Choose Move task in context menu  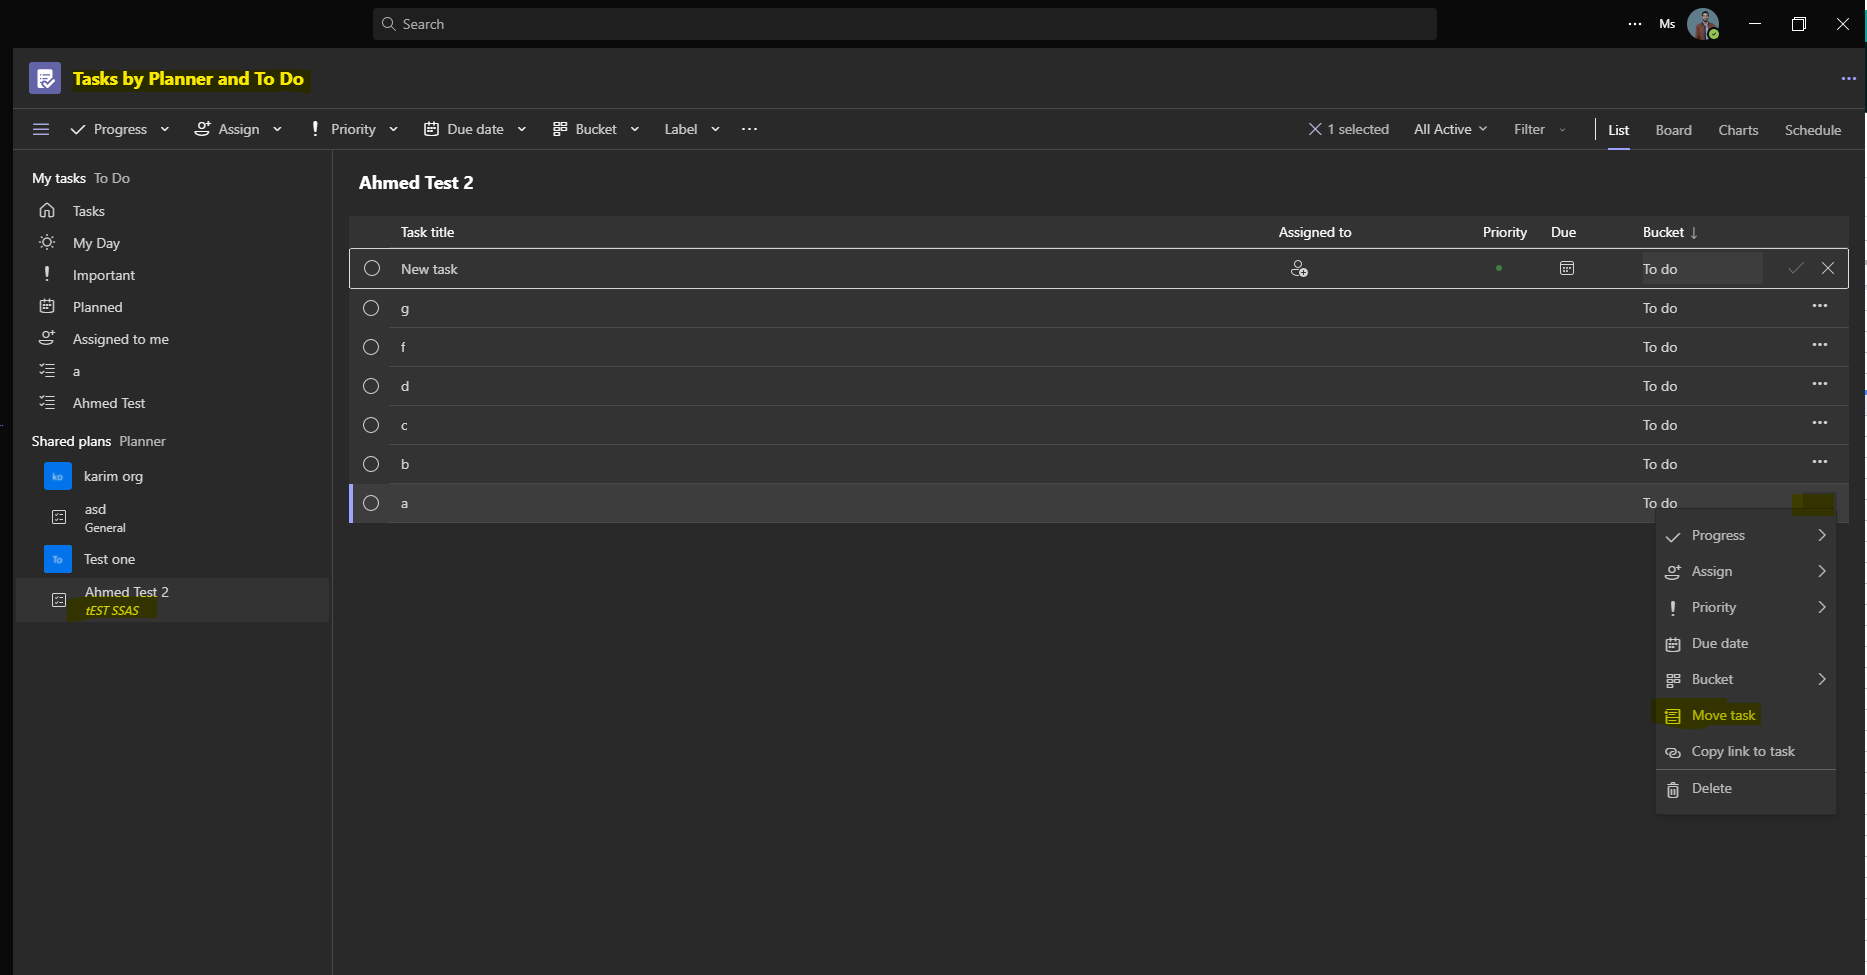1745,715
